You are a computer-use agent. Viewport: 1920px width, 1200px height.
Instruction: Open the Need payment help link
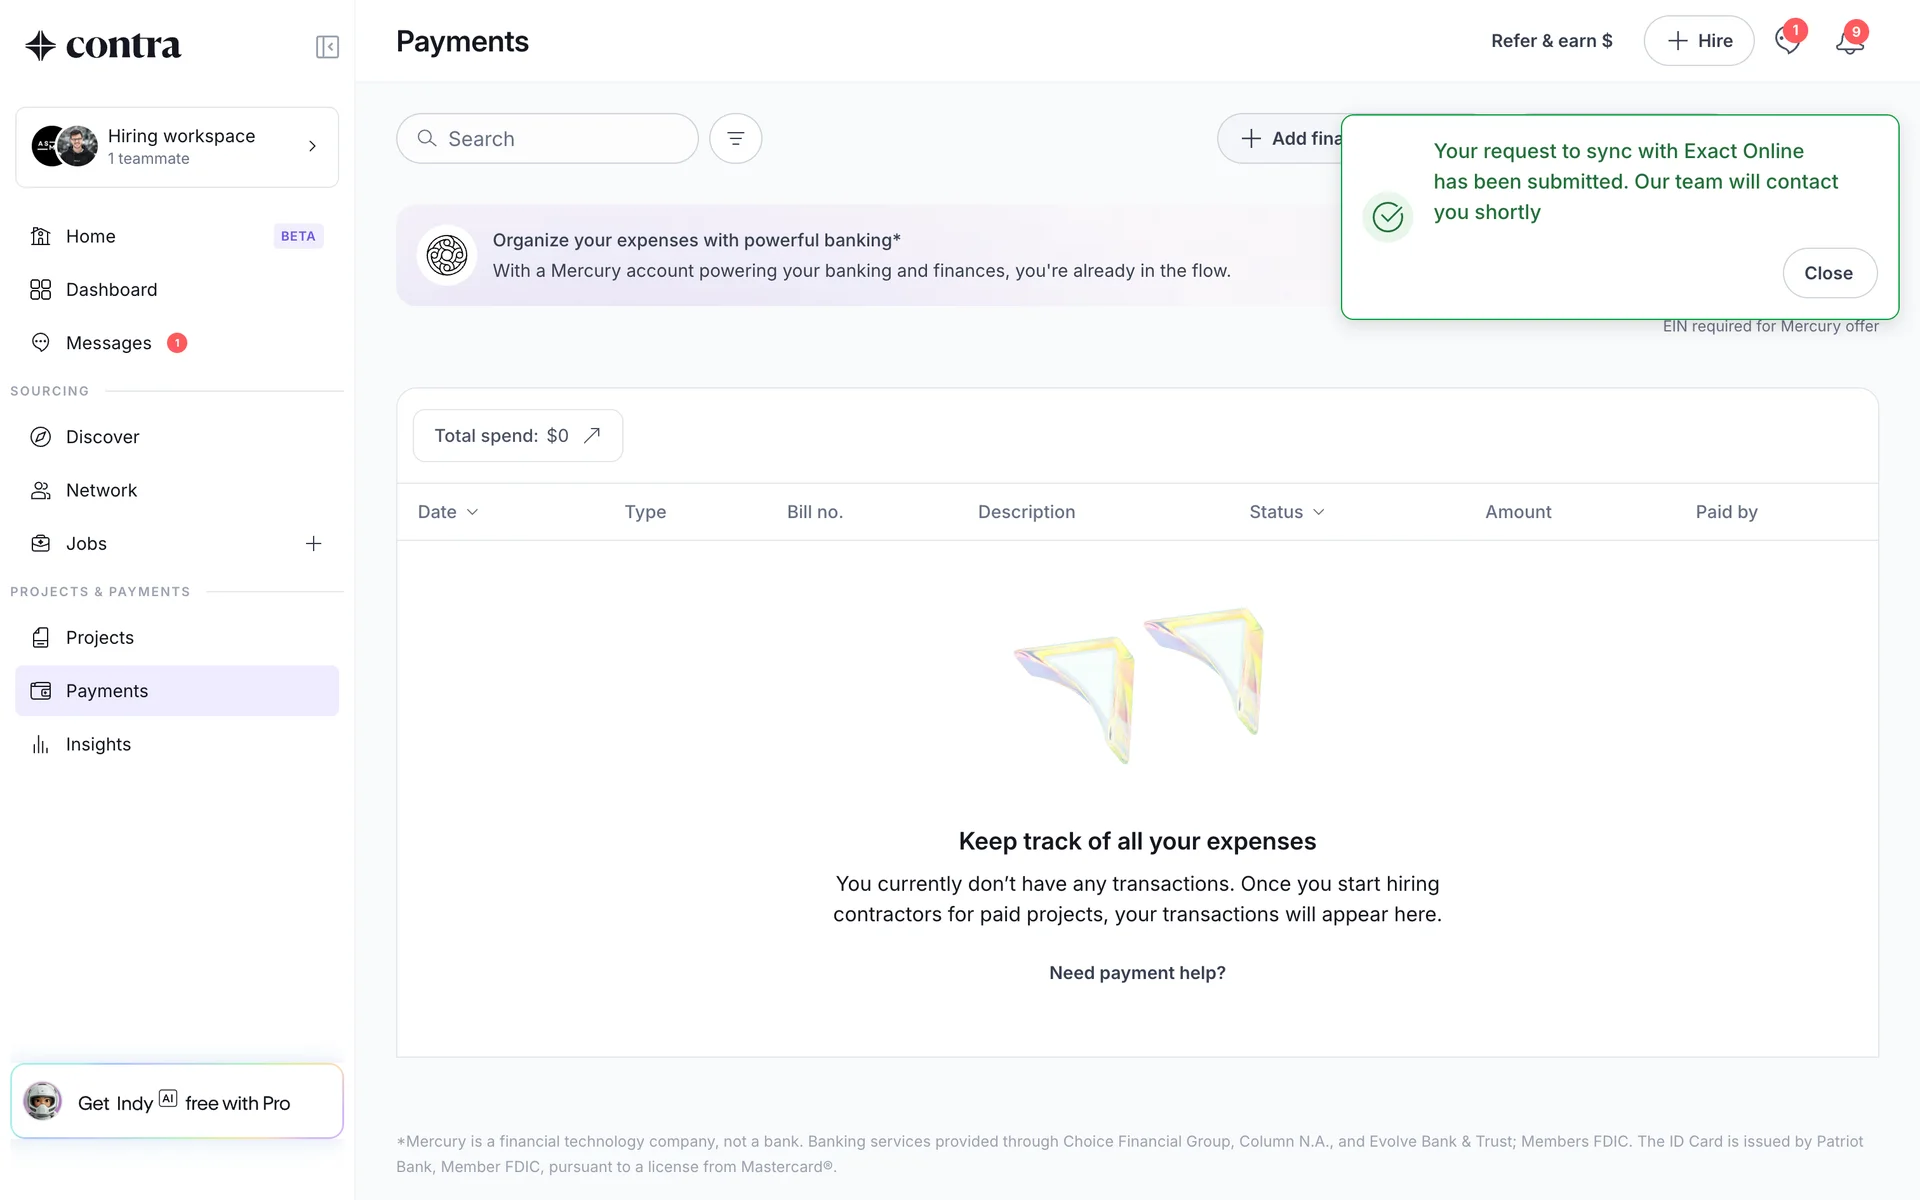[x=1137, y=973]
